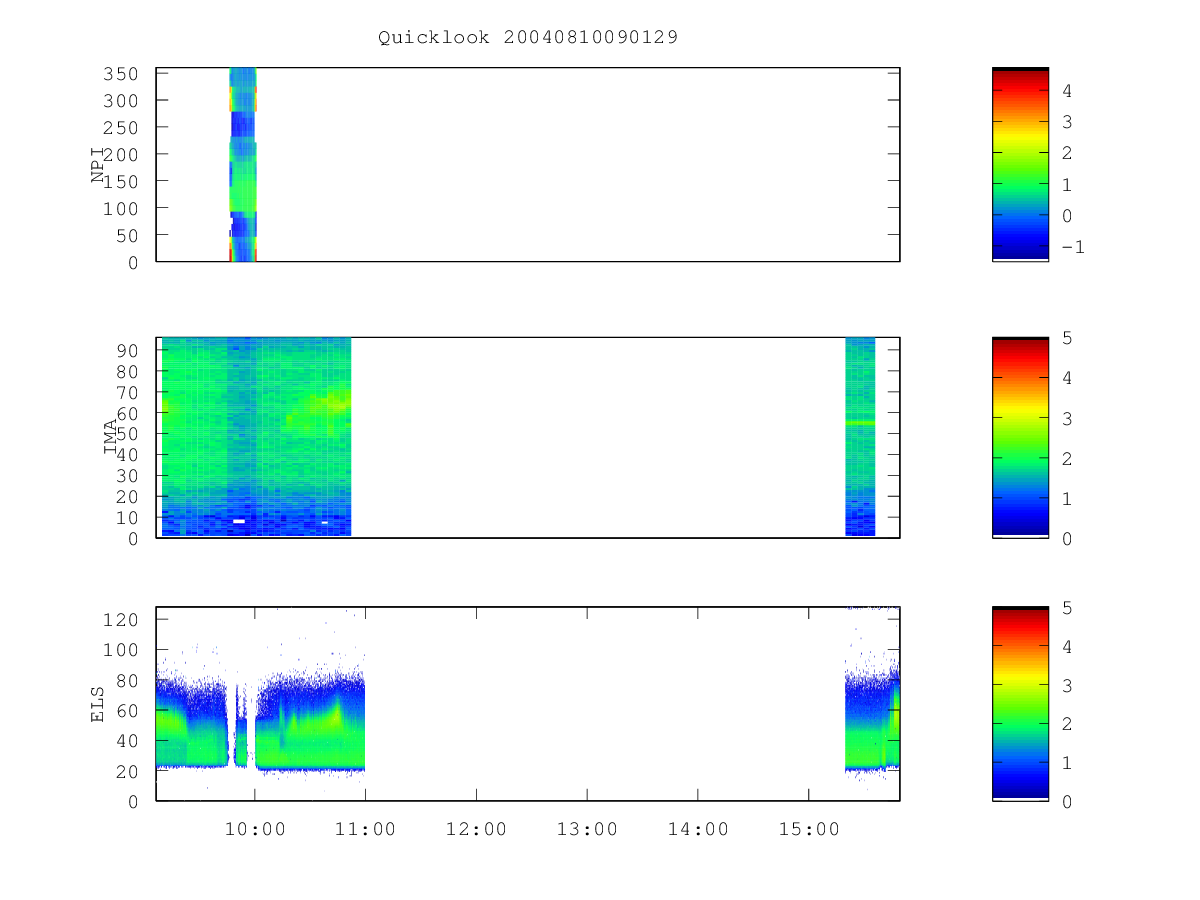Screen dimensions: 1200x900
Task: Click the ELS panel color scale bar
Action: (x=1020, y=704)
